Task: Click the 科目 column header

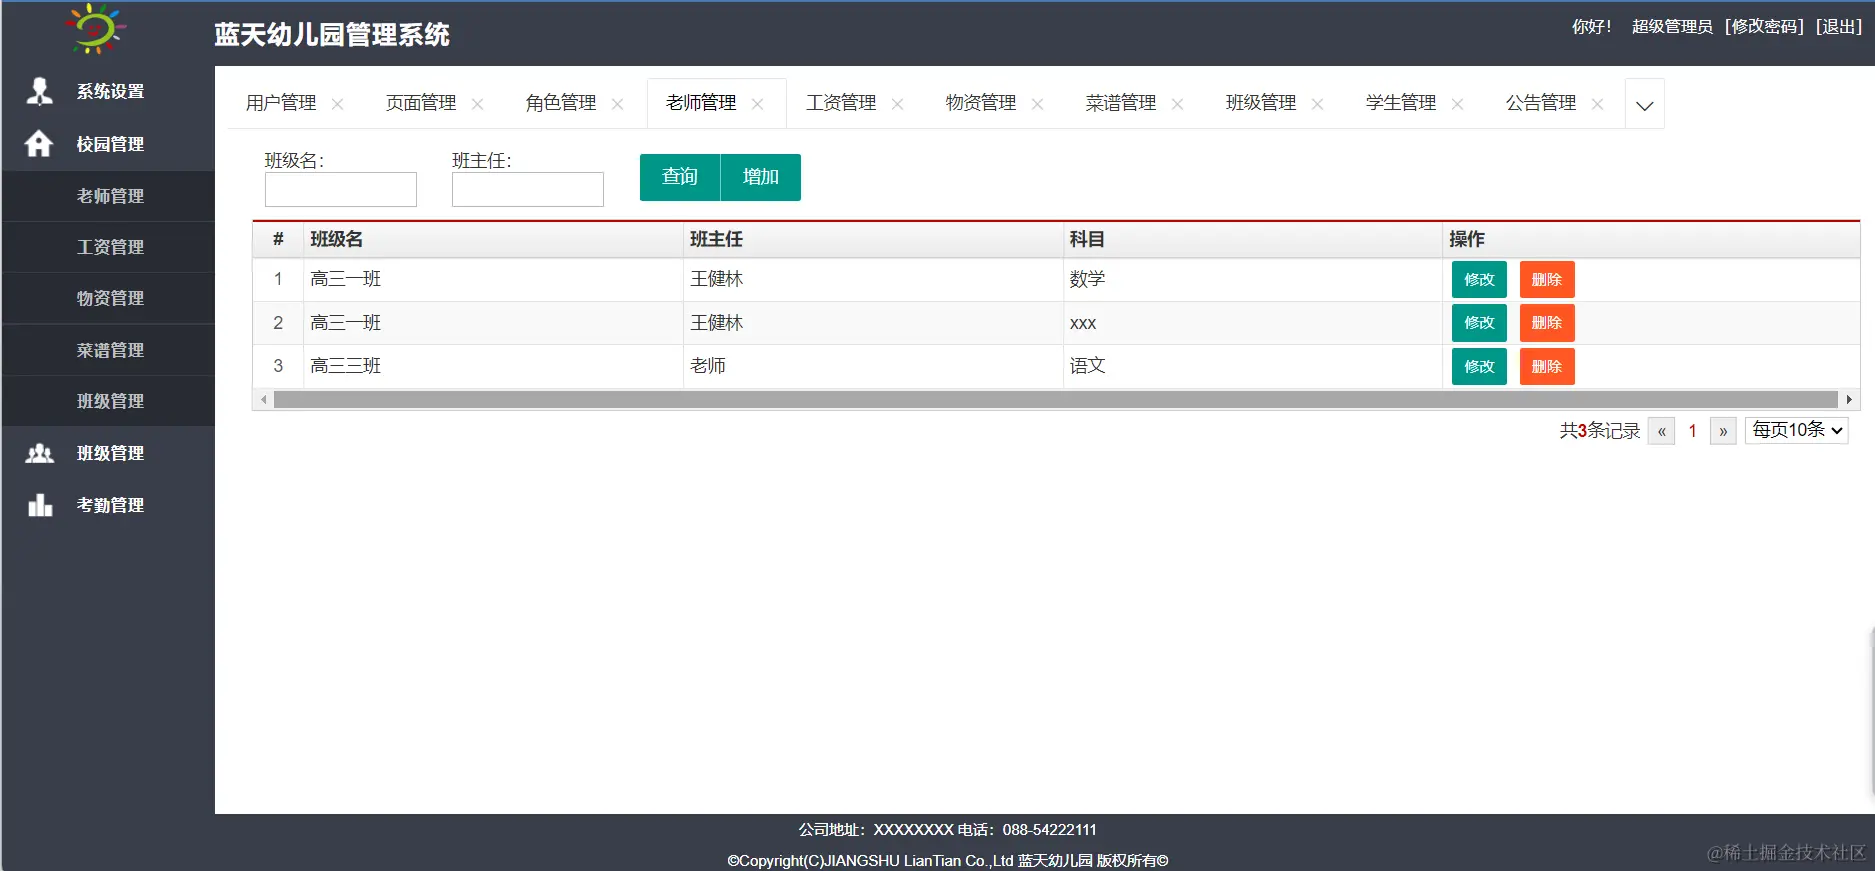Action: point(1253,239)
